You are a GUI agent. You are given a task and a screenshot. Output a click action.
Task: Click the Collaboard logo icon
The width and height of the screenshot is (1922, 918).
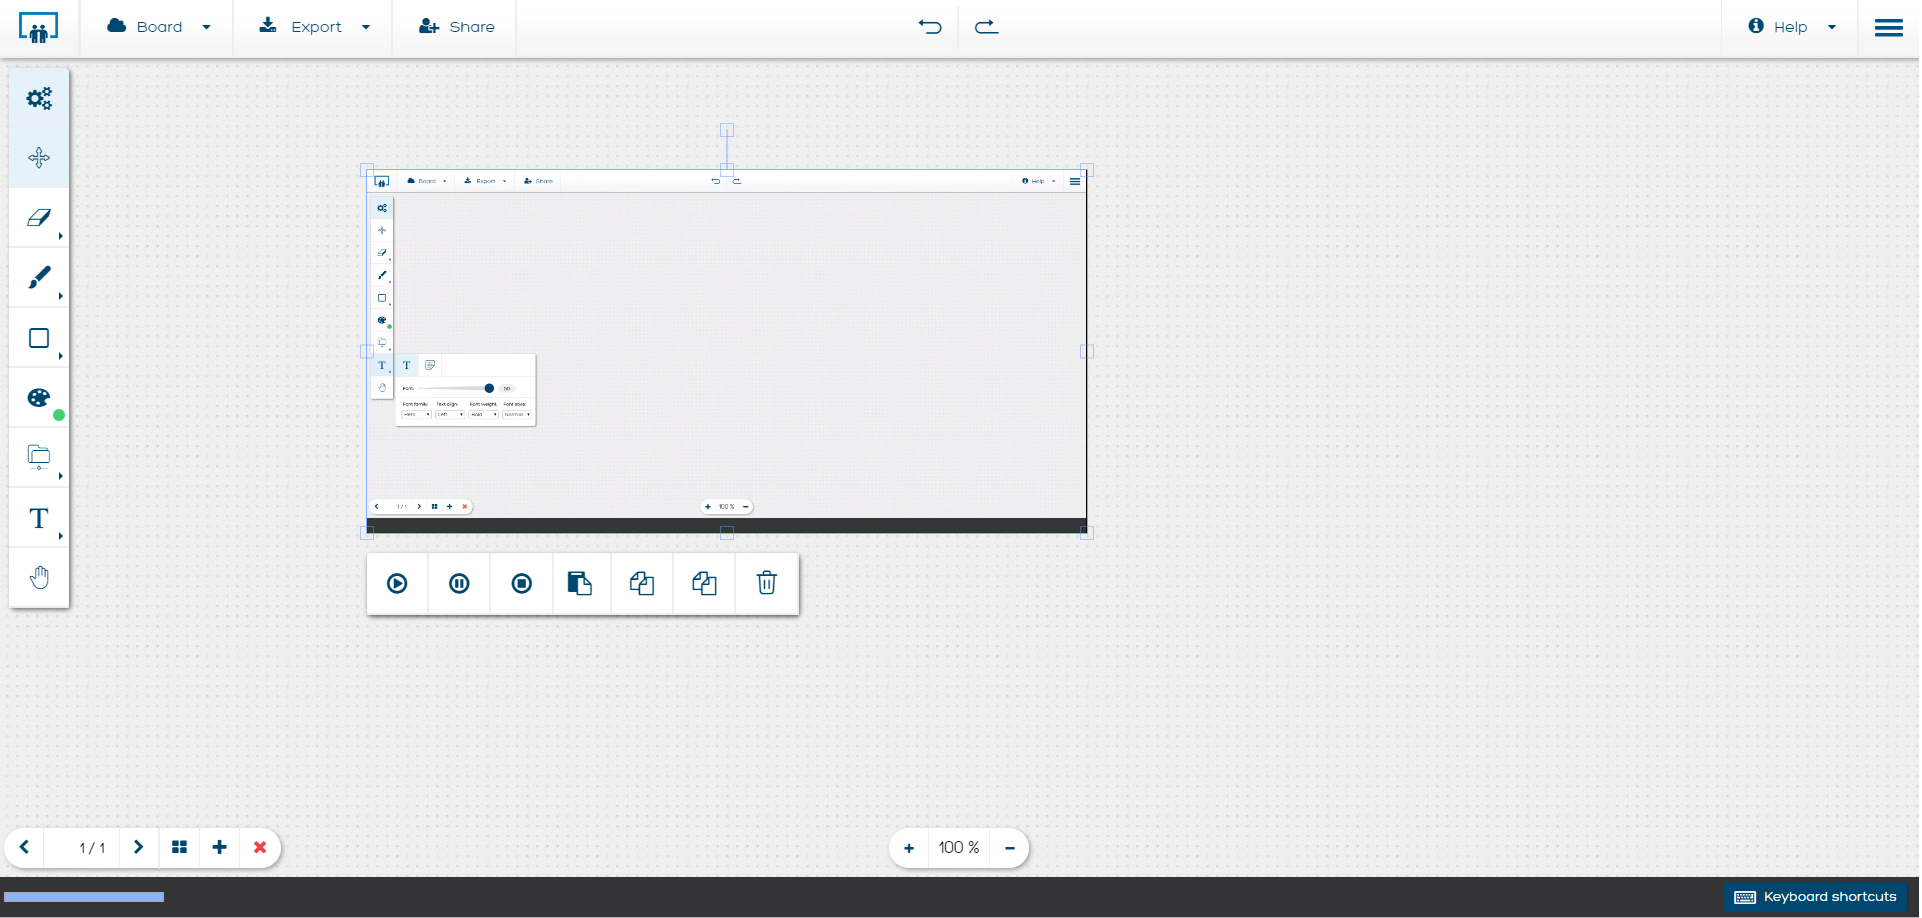tap(38, 27)
